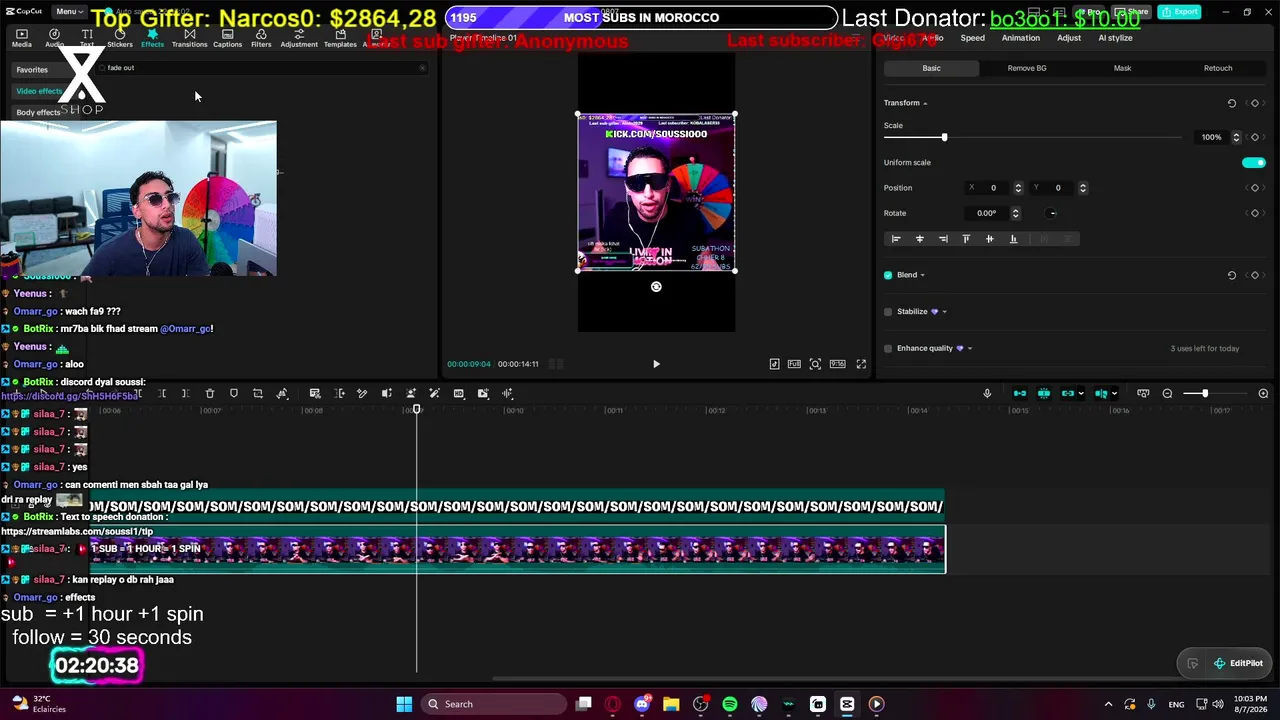Enable the Enhance quality checkbox
Image resolution: width=1280 pixels, height=720 pixels.
888,348
